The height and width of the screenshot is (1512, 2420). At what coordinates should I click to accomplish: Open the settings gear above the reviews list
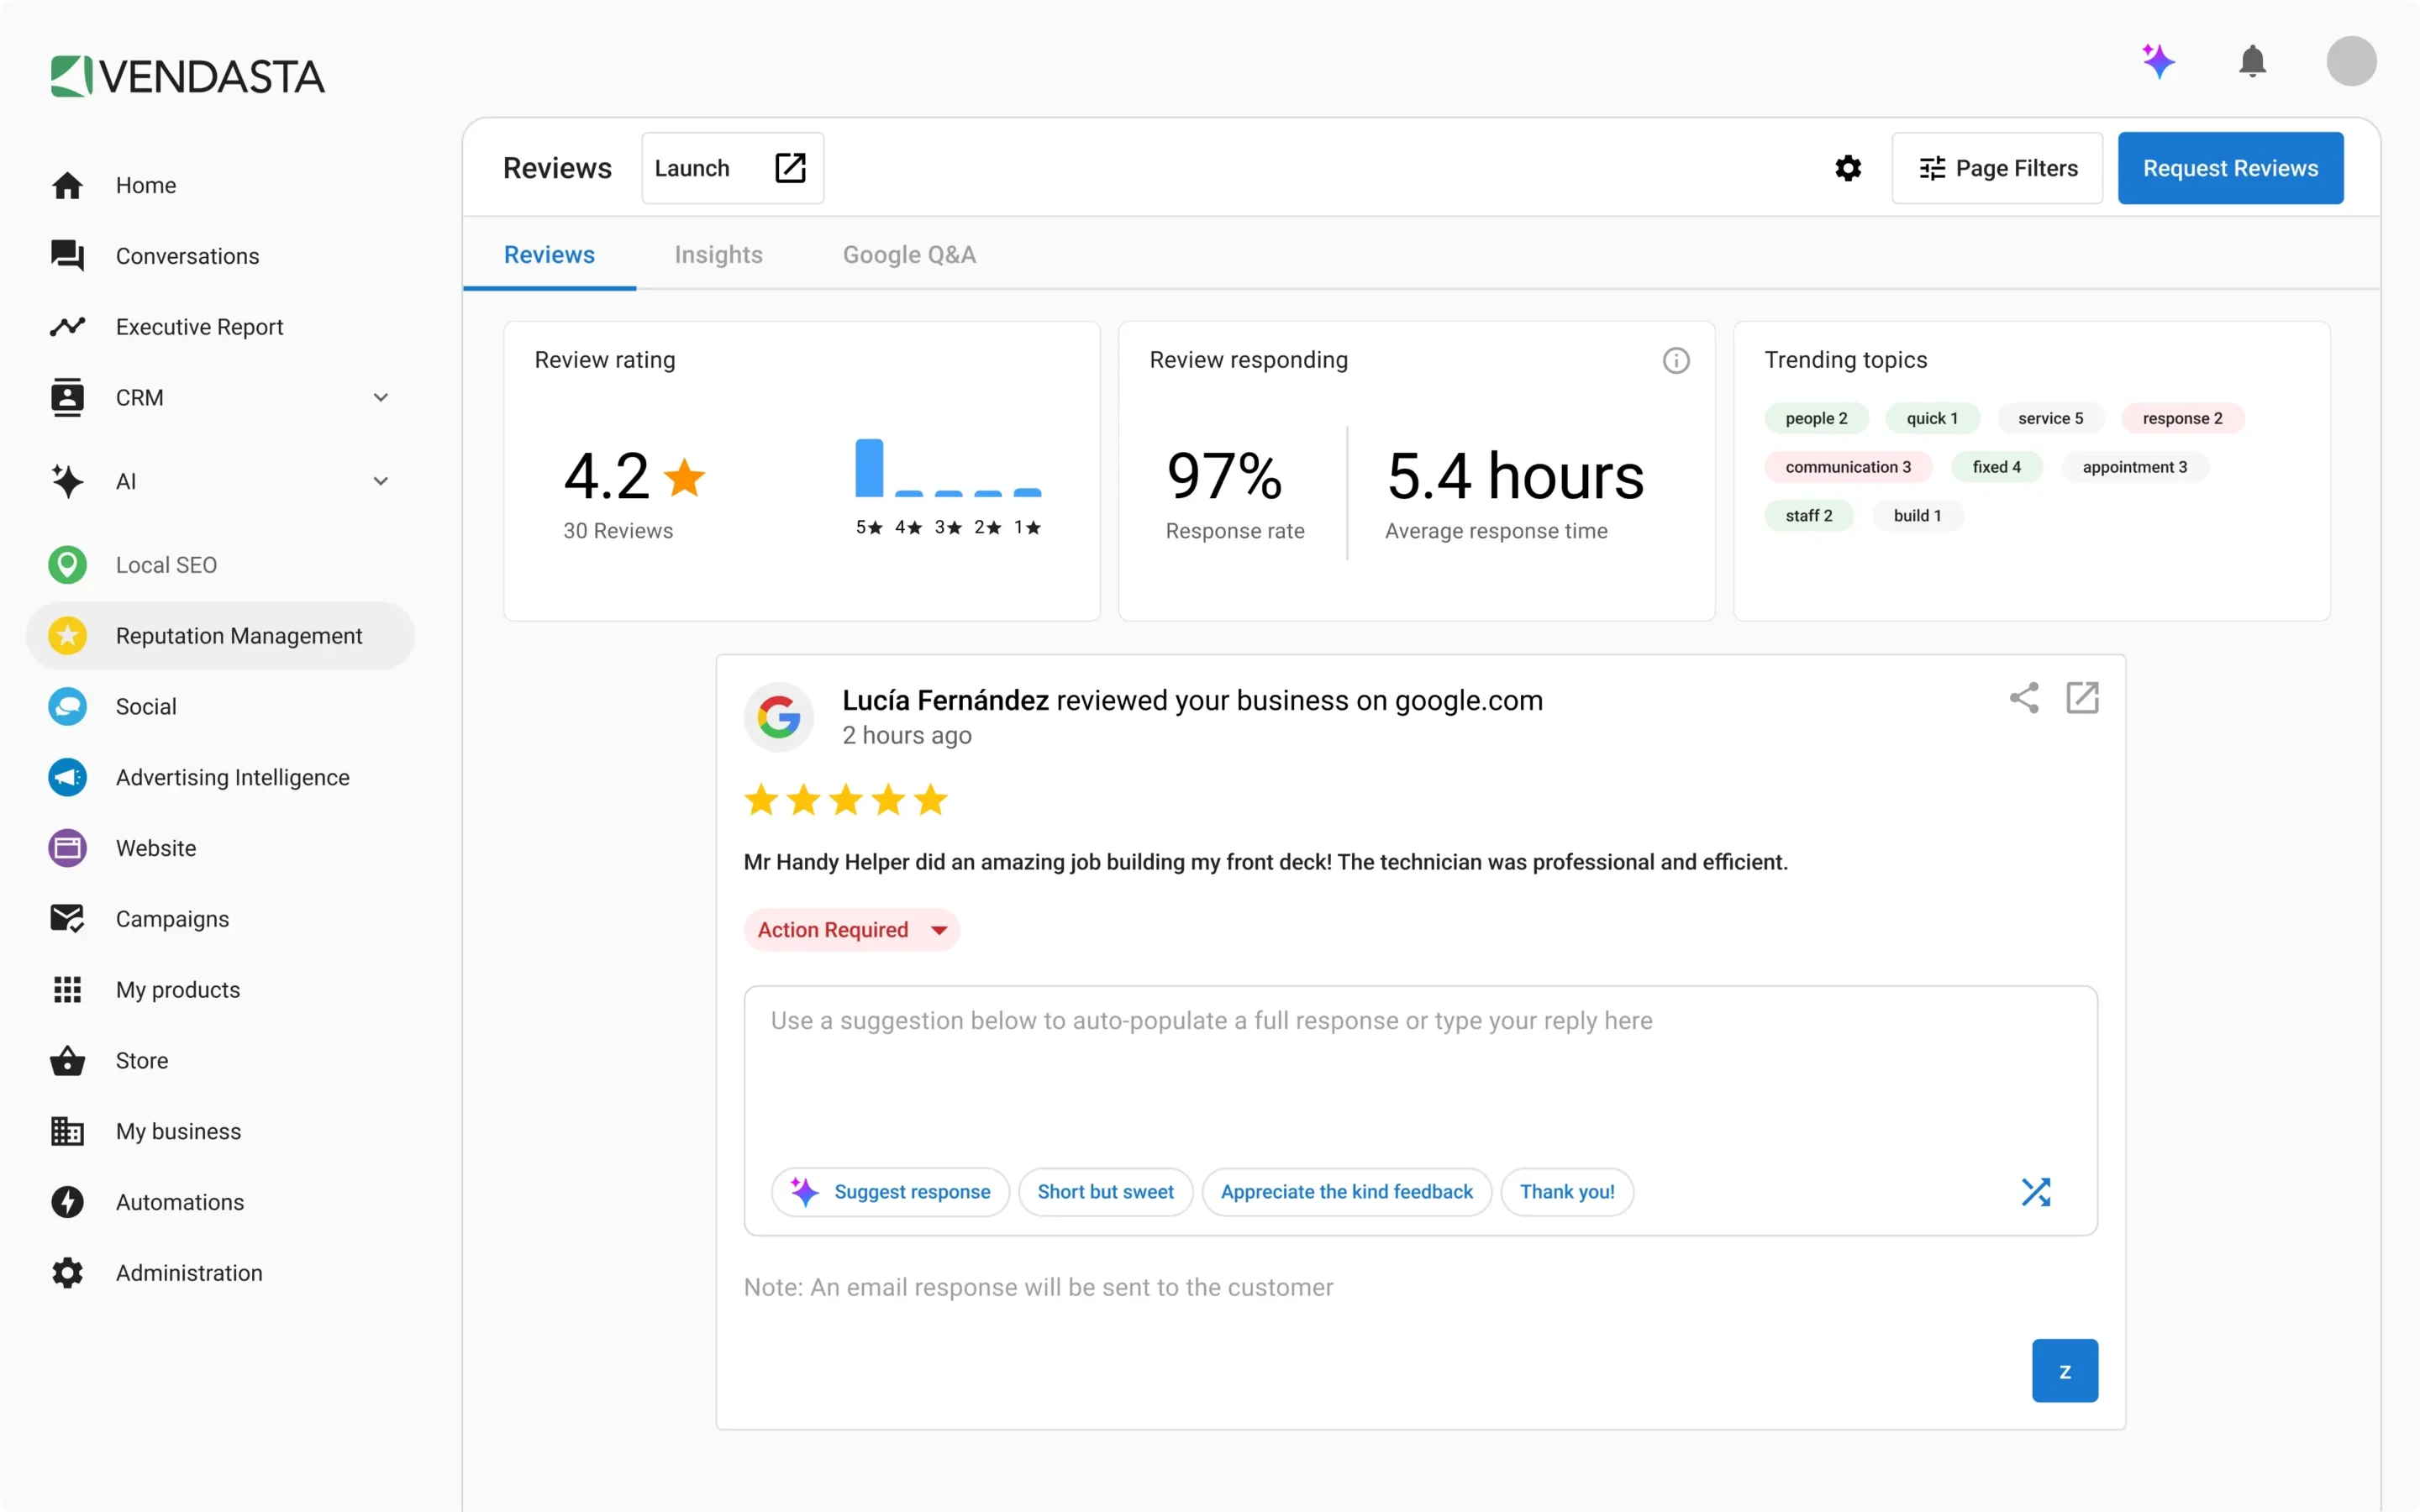1846,167
